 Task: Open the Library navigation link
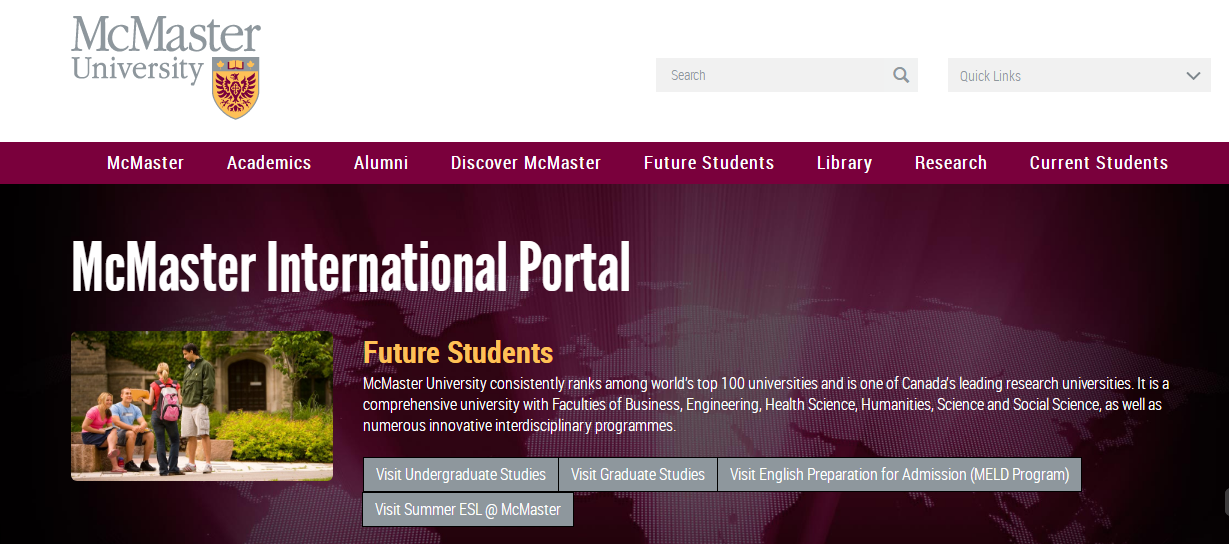tap(844, 163)
